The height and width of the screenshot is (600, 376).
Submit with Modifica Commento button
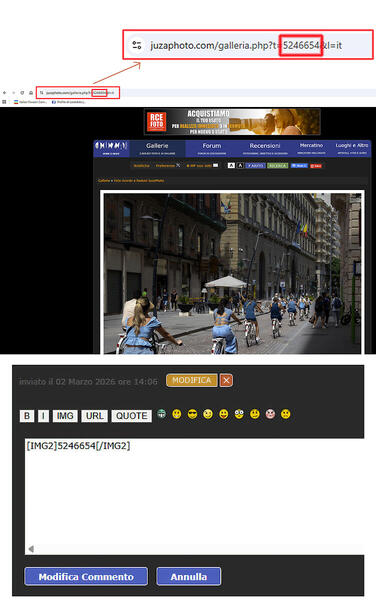(86, 576)
